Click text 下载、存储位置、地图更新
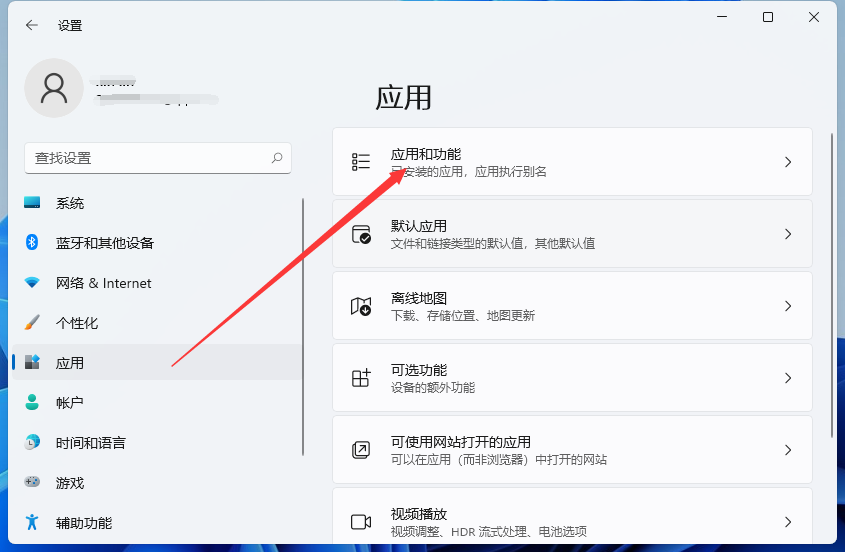The height and width of the screenshot is (552, 845). click(462, 315)
